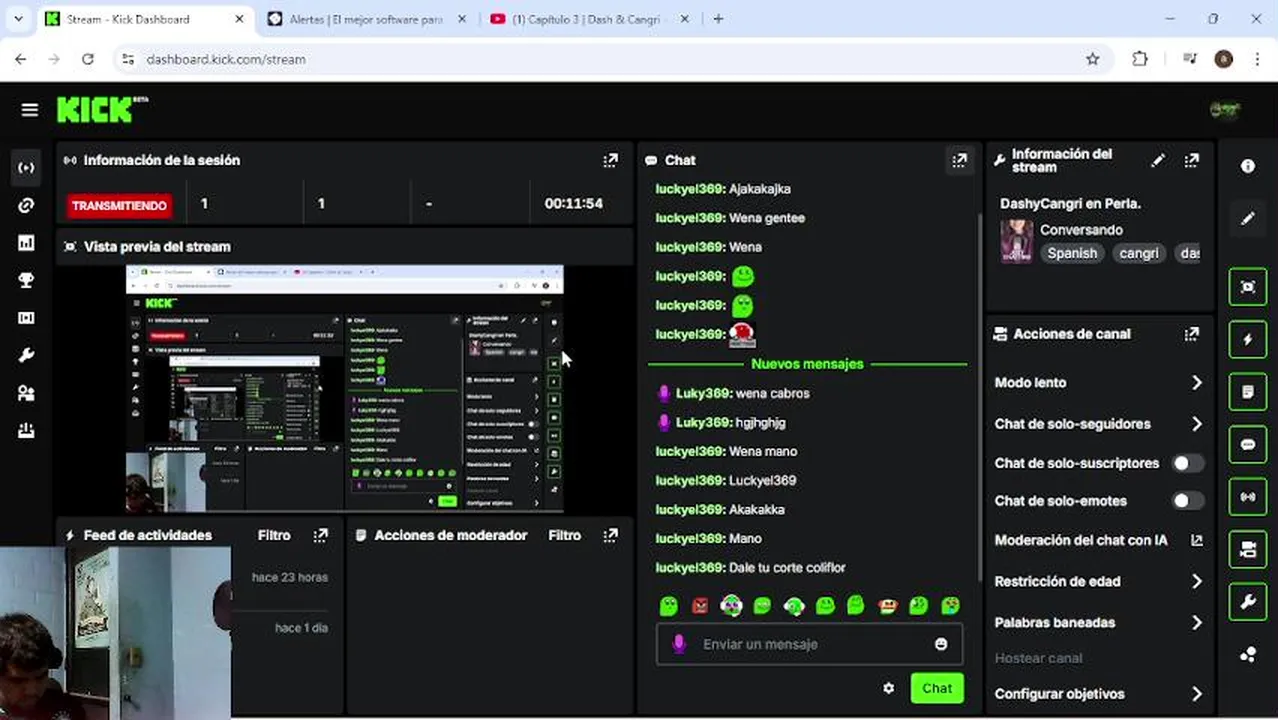The image size is (1278, 720).
Task: Pop out the Acciones de moderador panel
Action: pos(610,535)
